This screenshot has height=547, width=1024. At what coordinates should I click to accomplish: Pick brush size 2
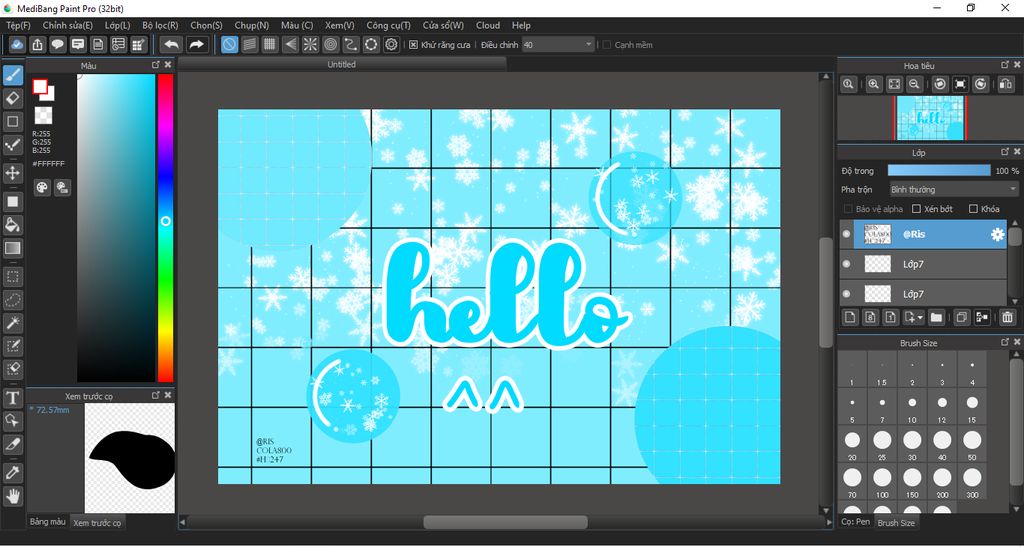(x=912, y=371)
